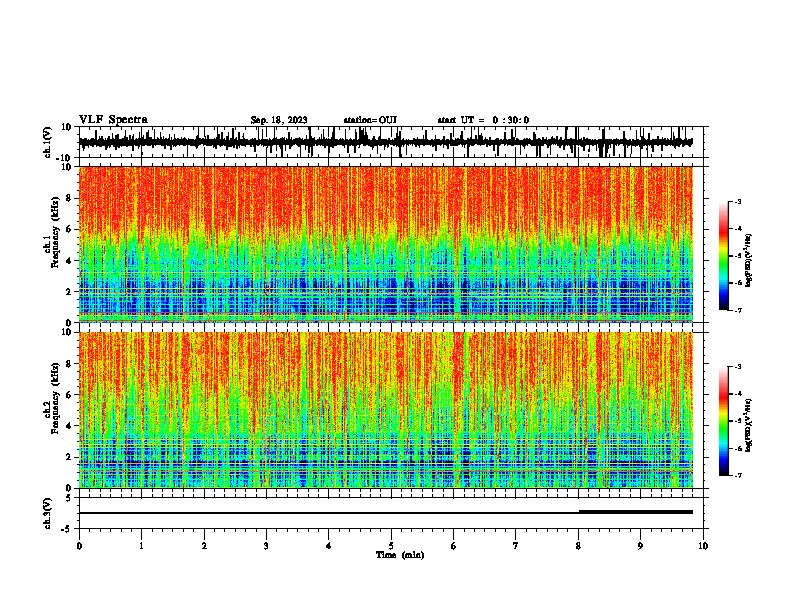Click inside the ch.1 frequency spectrogram
The height and width of the screenshot is (612, 792).
click(386, 244)
